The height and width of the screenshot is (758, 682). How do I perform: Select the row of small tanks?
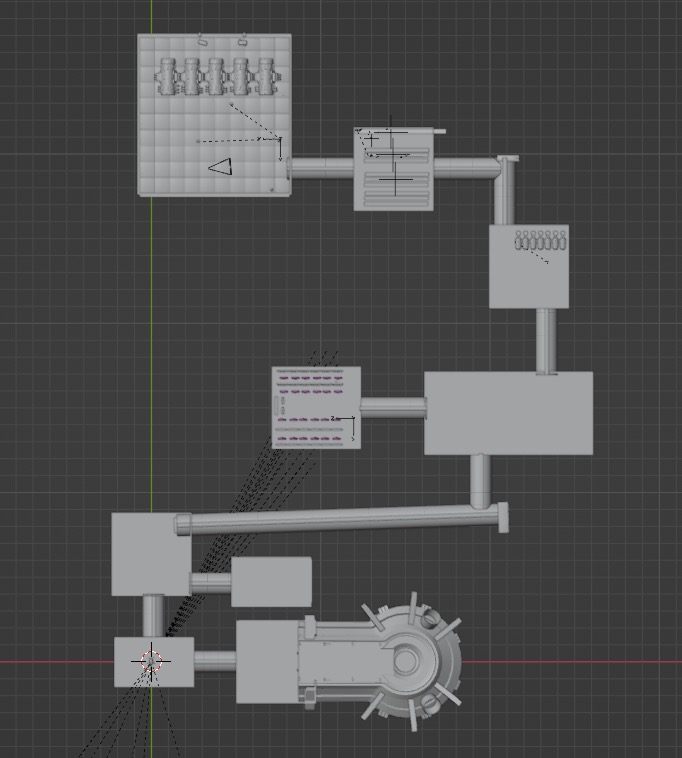[x=540, y=240]
